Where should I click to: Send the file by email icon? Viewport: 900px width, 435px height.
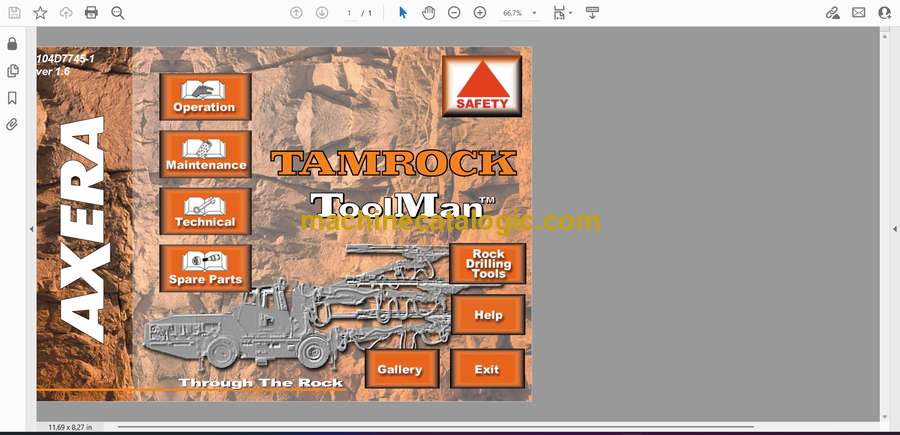859,13
